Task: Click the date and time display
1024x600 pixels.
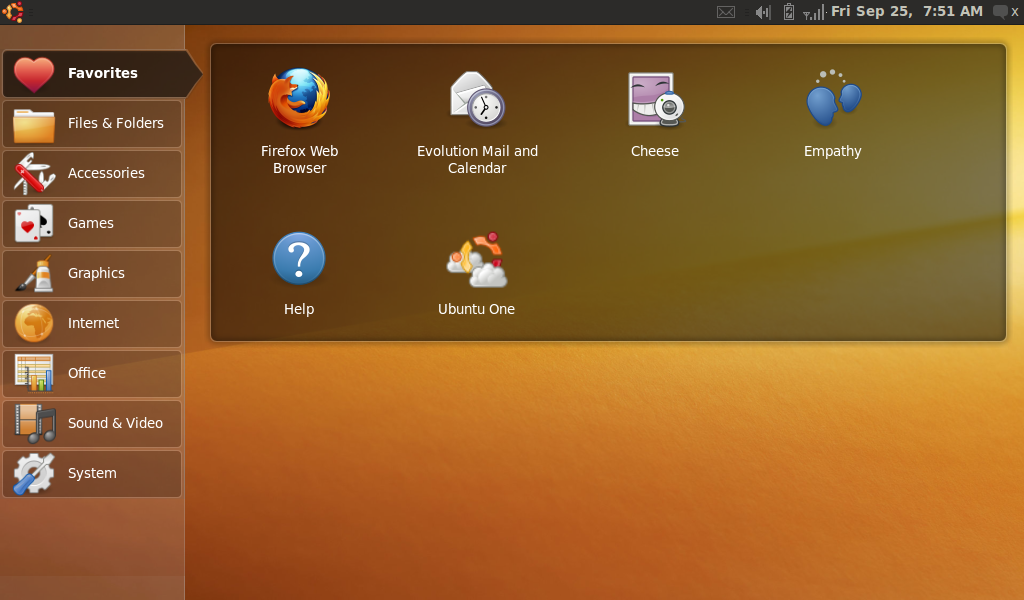Action: click(x=906, y=11)
